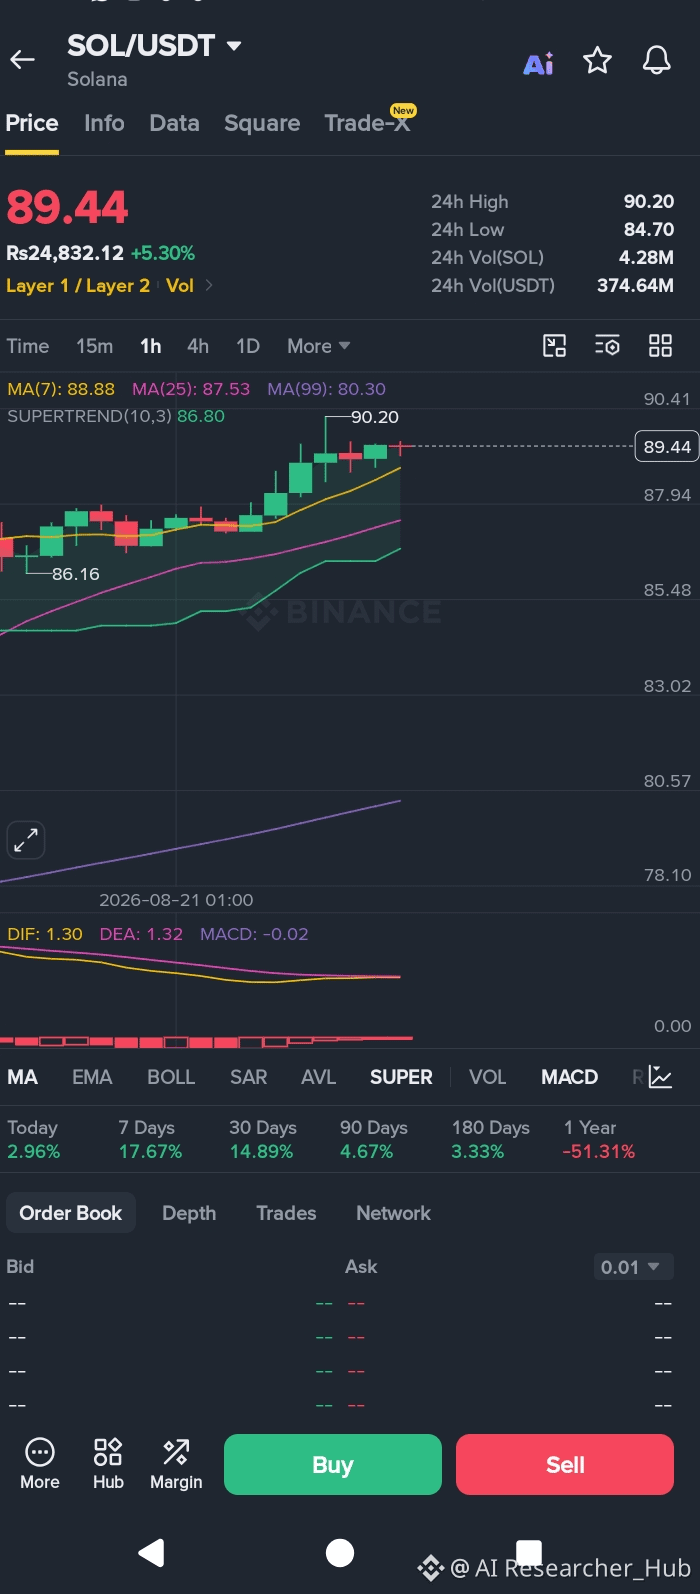Expand the Layer 1 / Layer 2 Vol chevron
This screenshot has height=1594, width=700.
[x=209, y=285]
